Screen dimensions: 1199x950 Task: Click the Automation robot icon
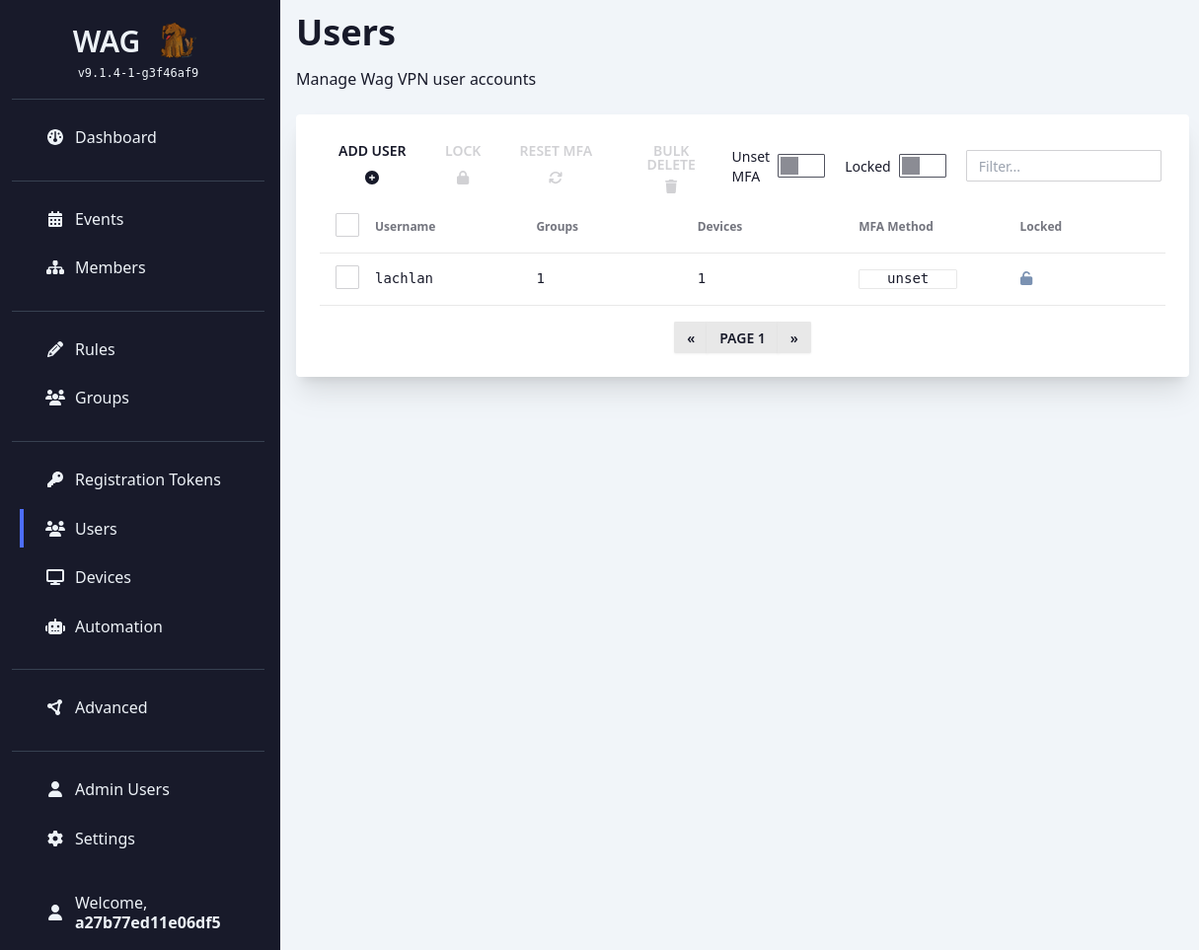click(55, 627)
